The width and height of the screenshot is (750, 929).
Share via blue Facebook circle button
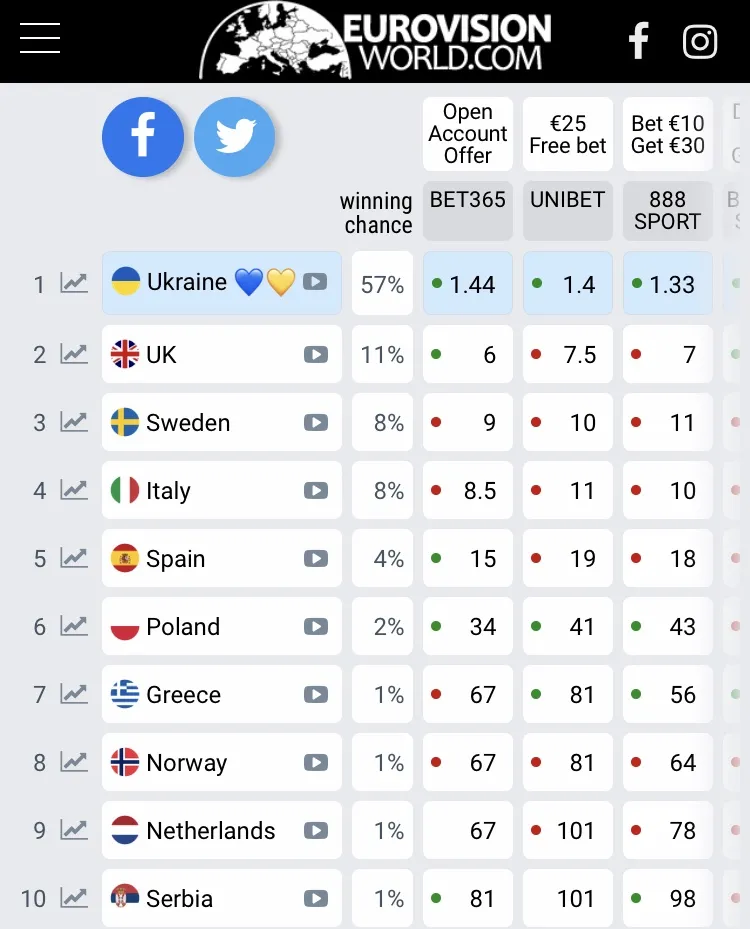click(143, 137)
